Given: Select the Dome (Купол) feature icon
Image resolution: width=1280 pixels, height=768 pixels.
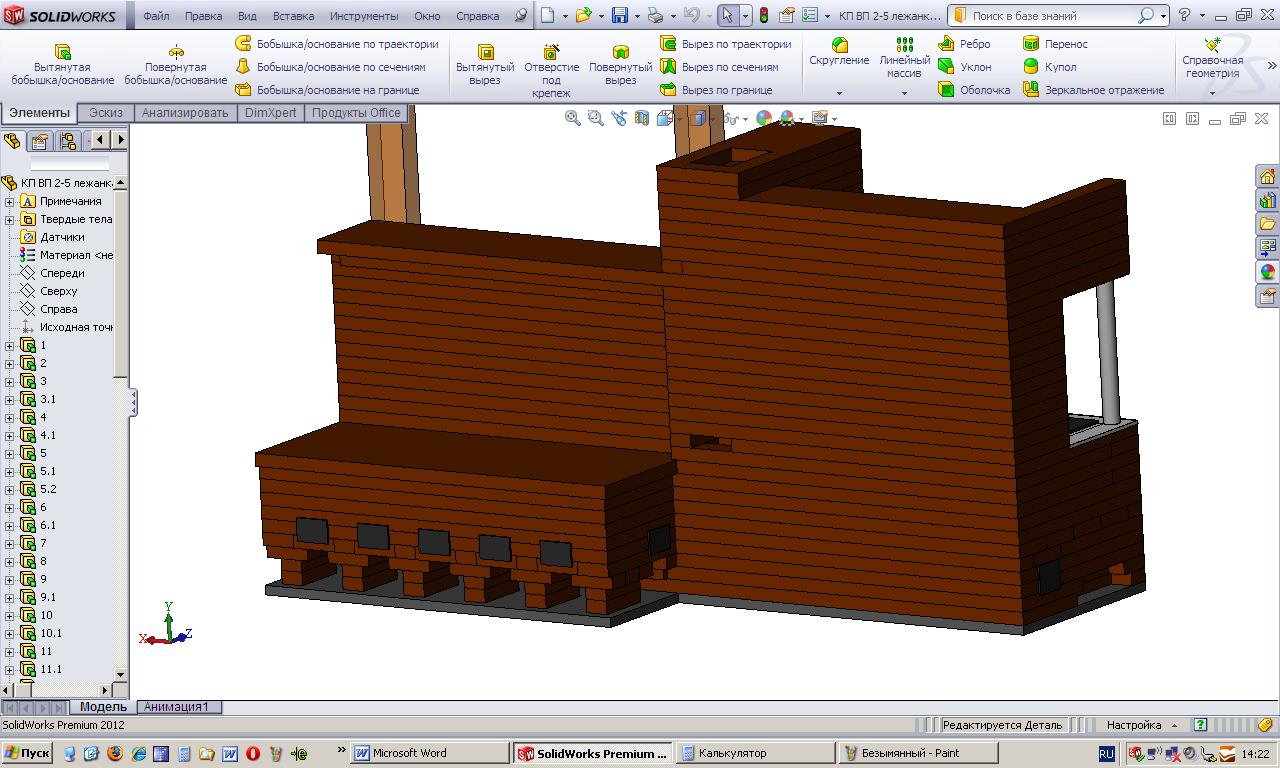Looking at the screenshot, I should (x=1031, y=67).
